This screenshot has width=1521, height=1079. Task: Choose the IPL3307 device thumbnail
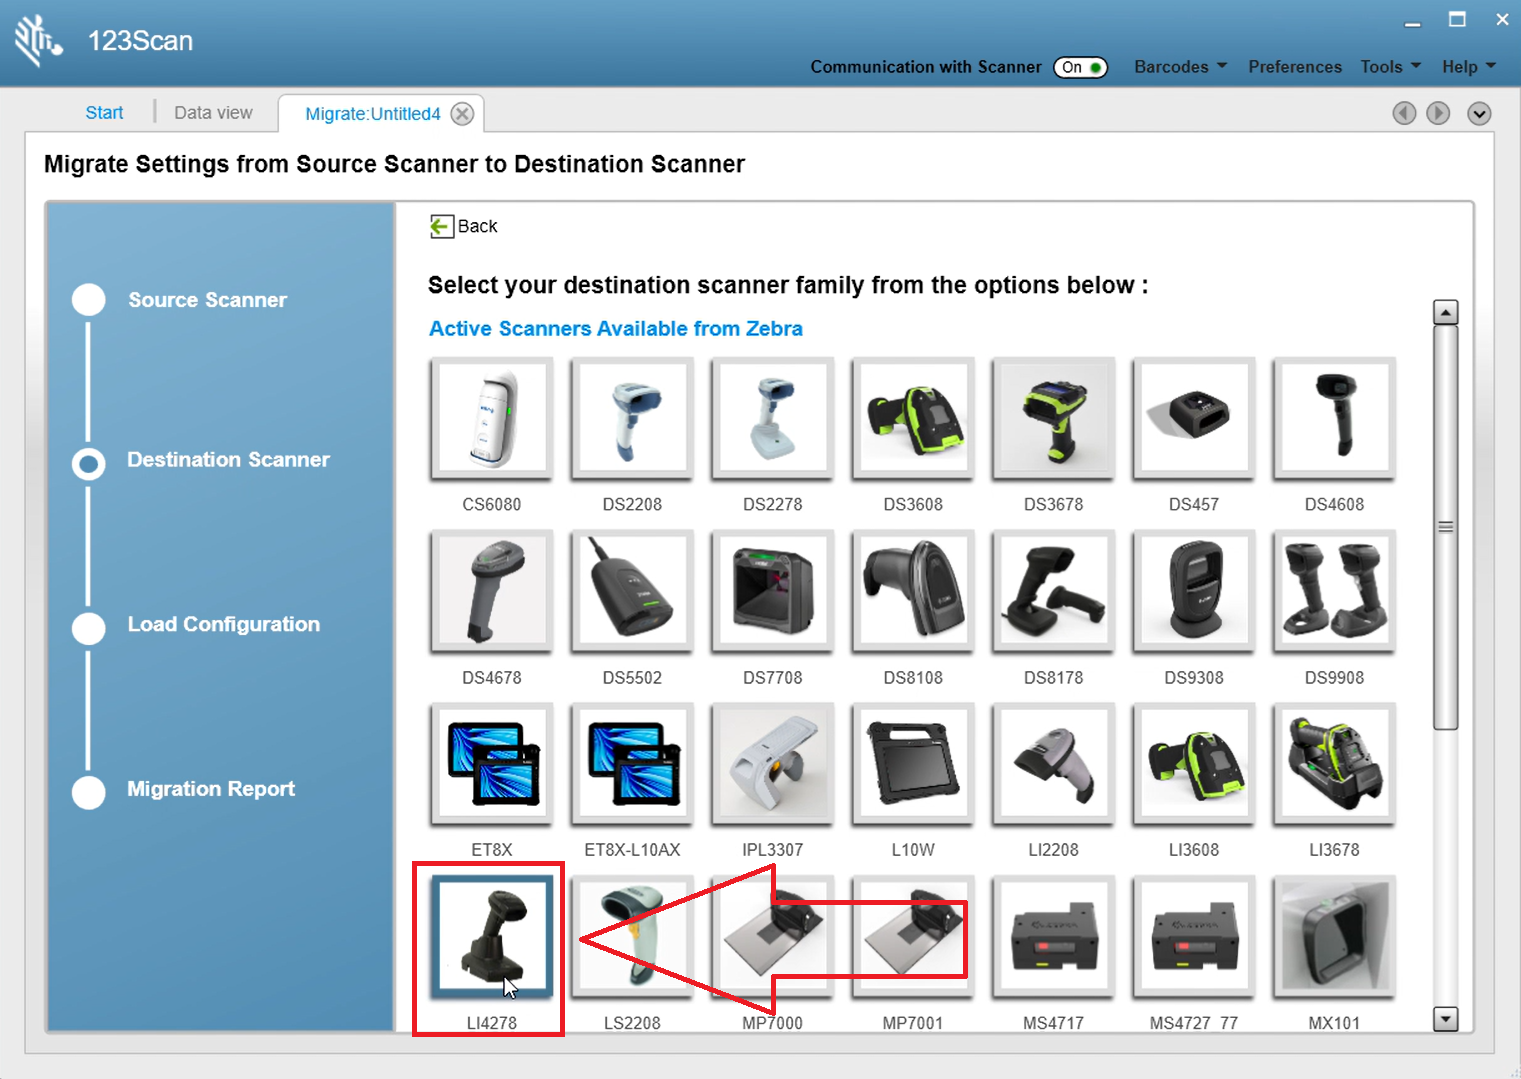pos(772,764)
